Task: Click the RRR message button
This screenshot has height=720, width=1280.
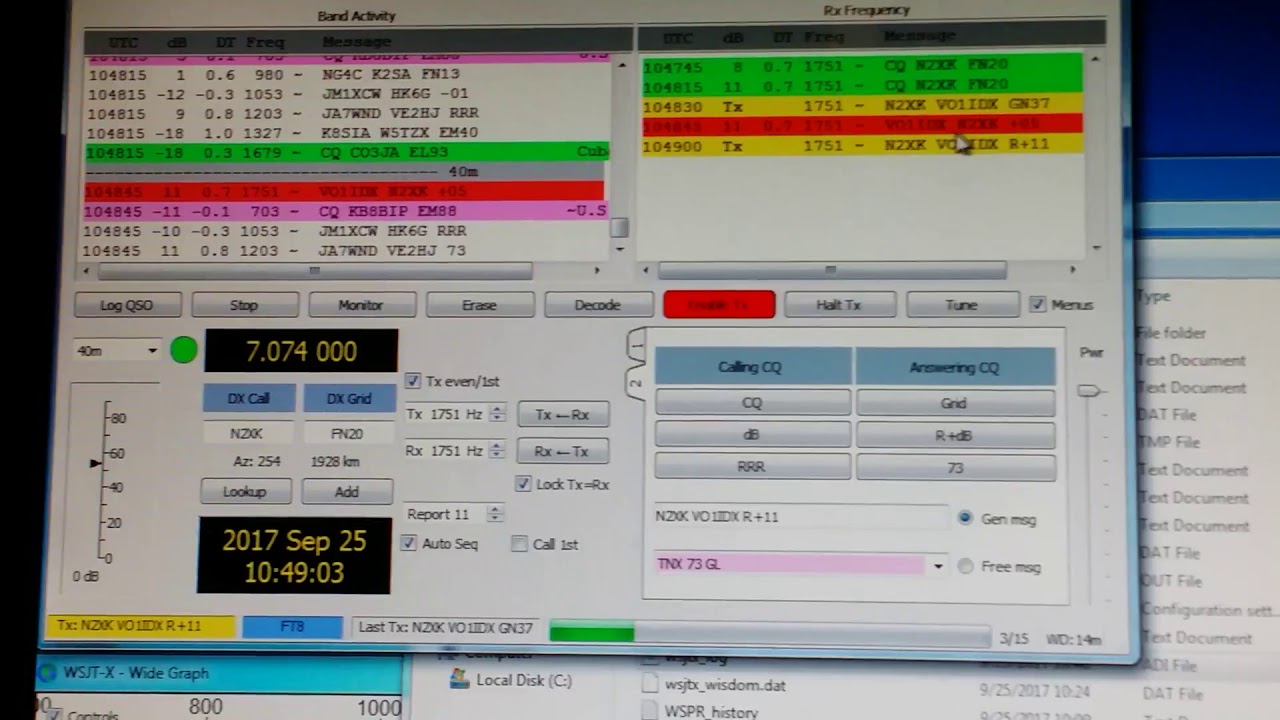Action: coord(752,467)
